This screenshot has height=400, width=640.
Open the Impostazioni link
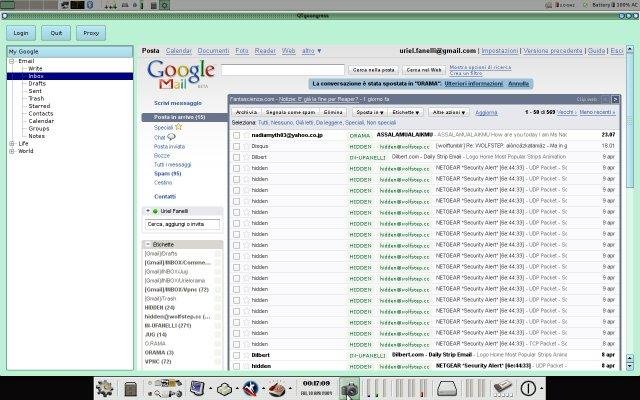click(500, 51)
